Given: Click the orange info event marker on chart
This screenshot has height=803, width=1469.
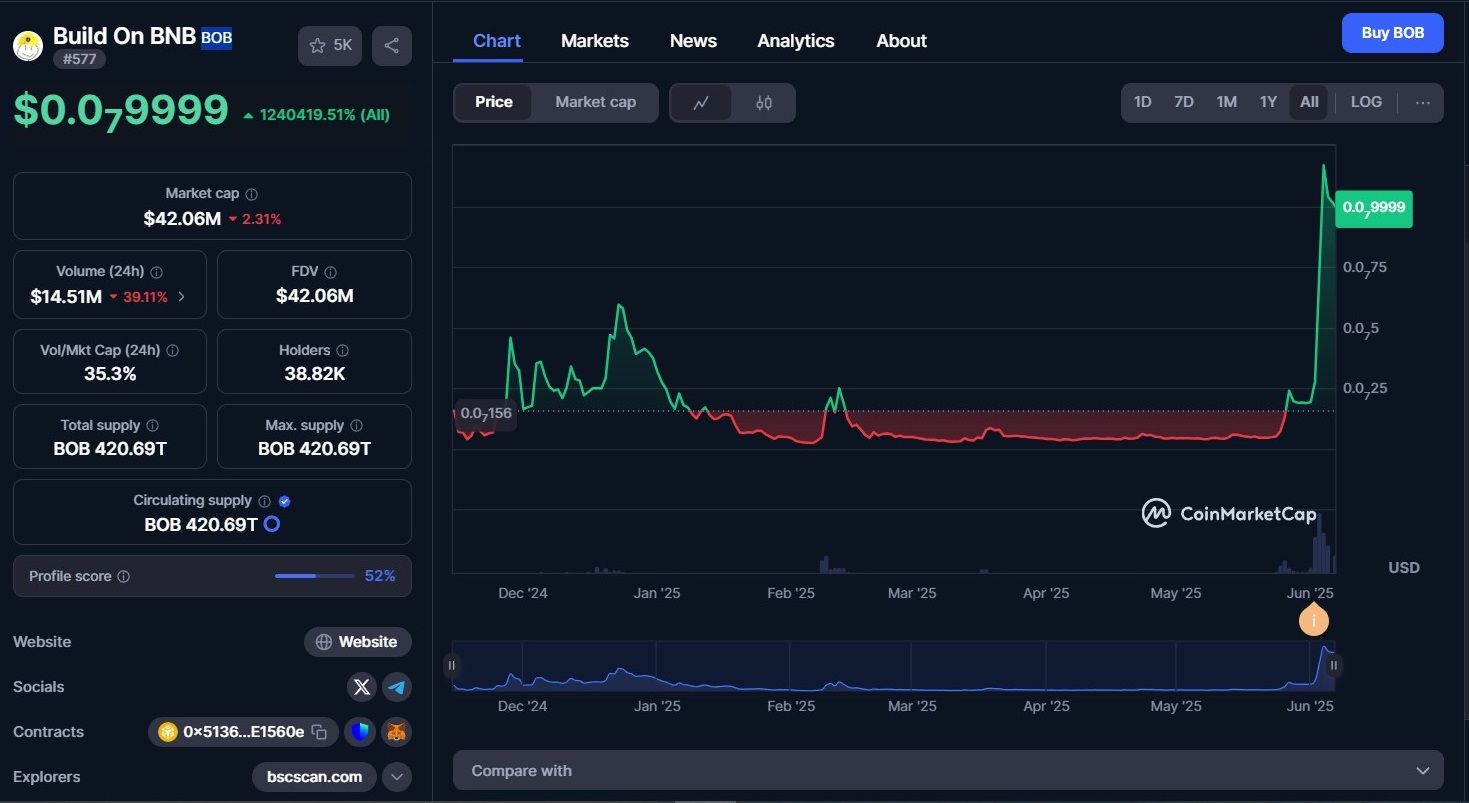Looking at the screenshot, I should click(x=1314, y=621).
